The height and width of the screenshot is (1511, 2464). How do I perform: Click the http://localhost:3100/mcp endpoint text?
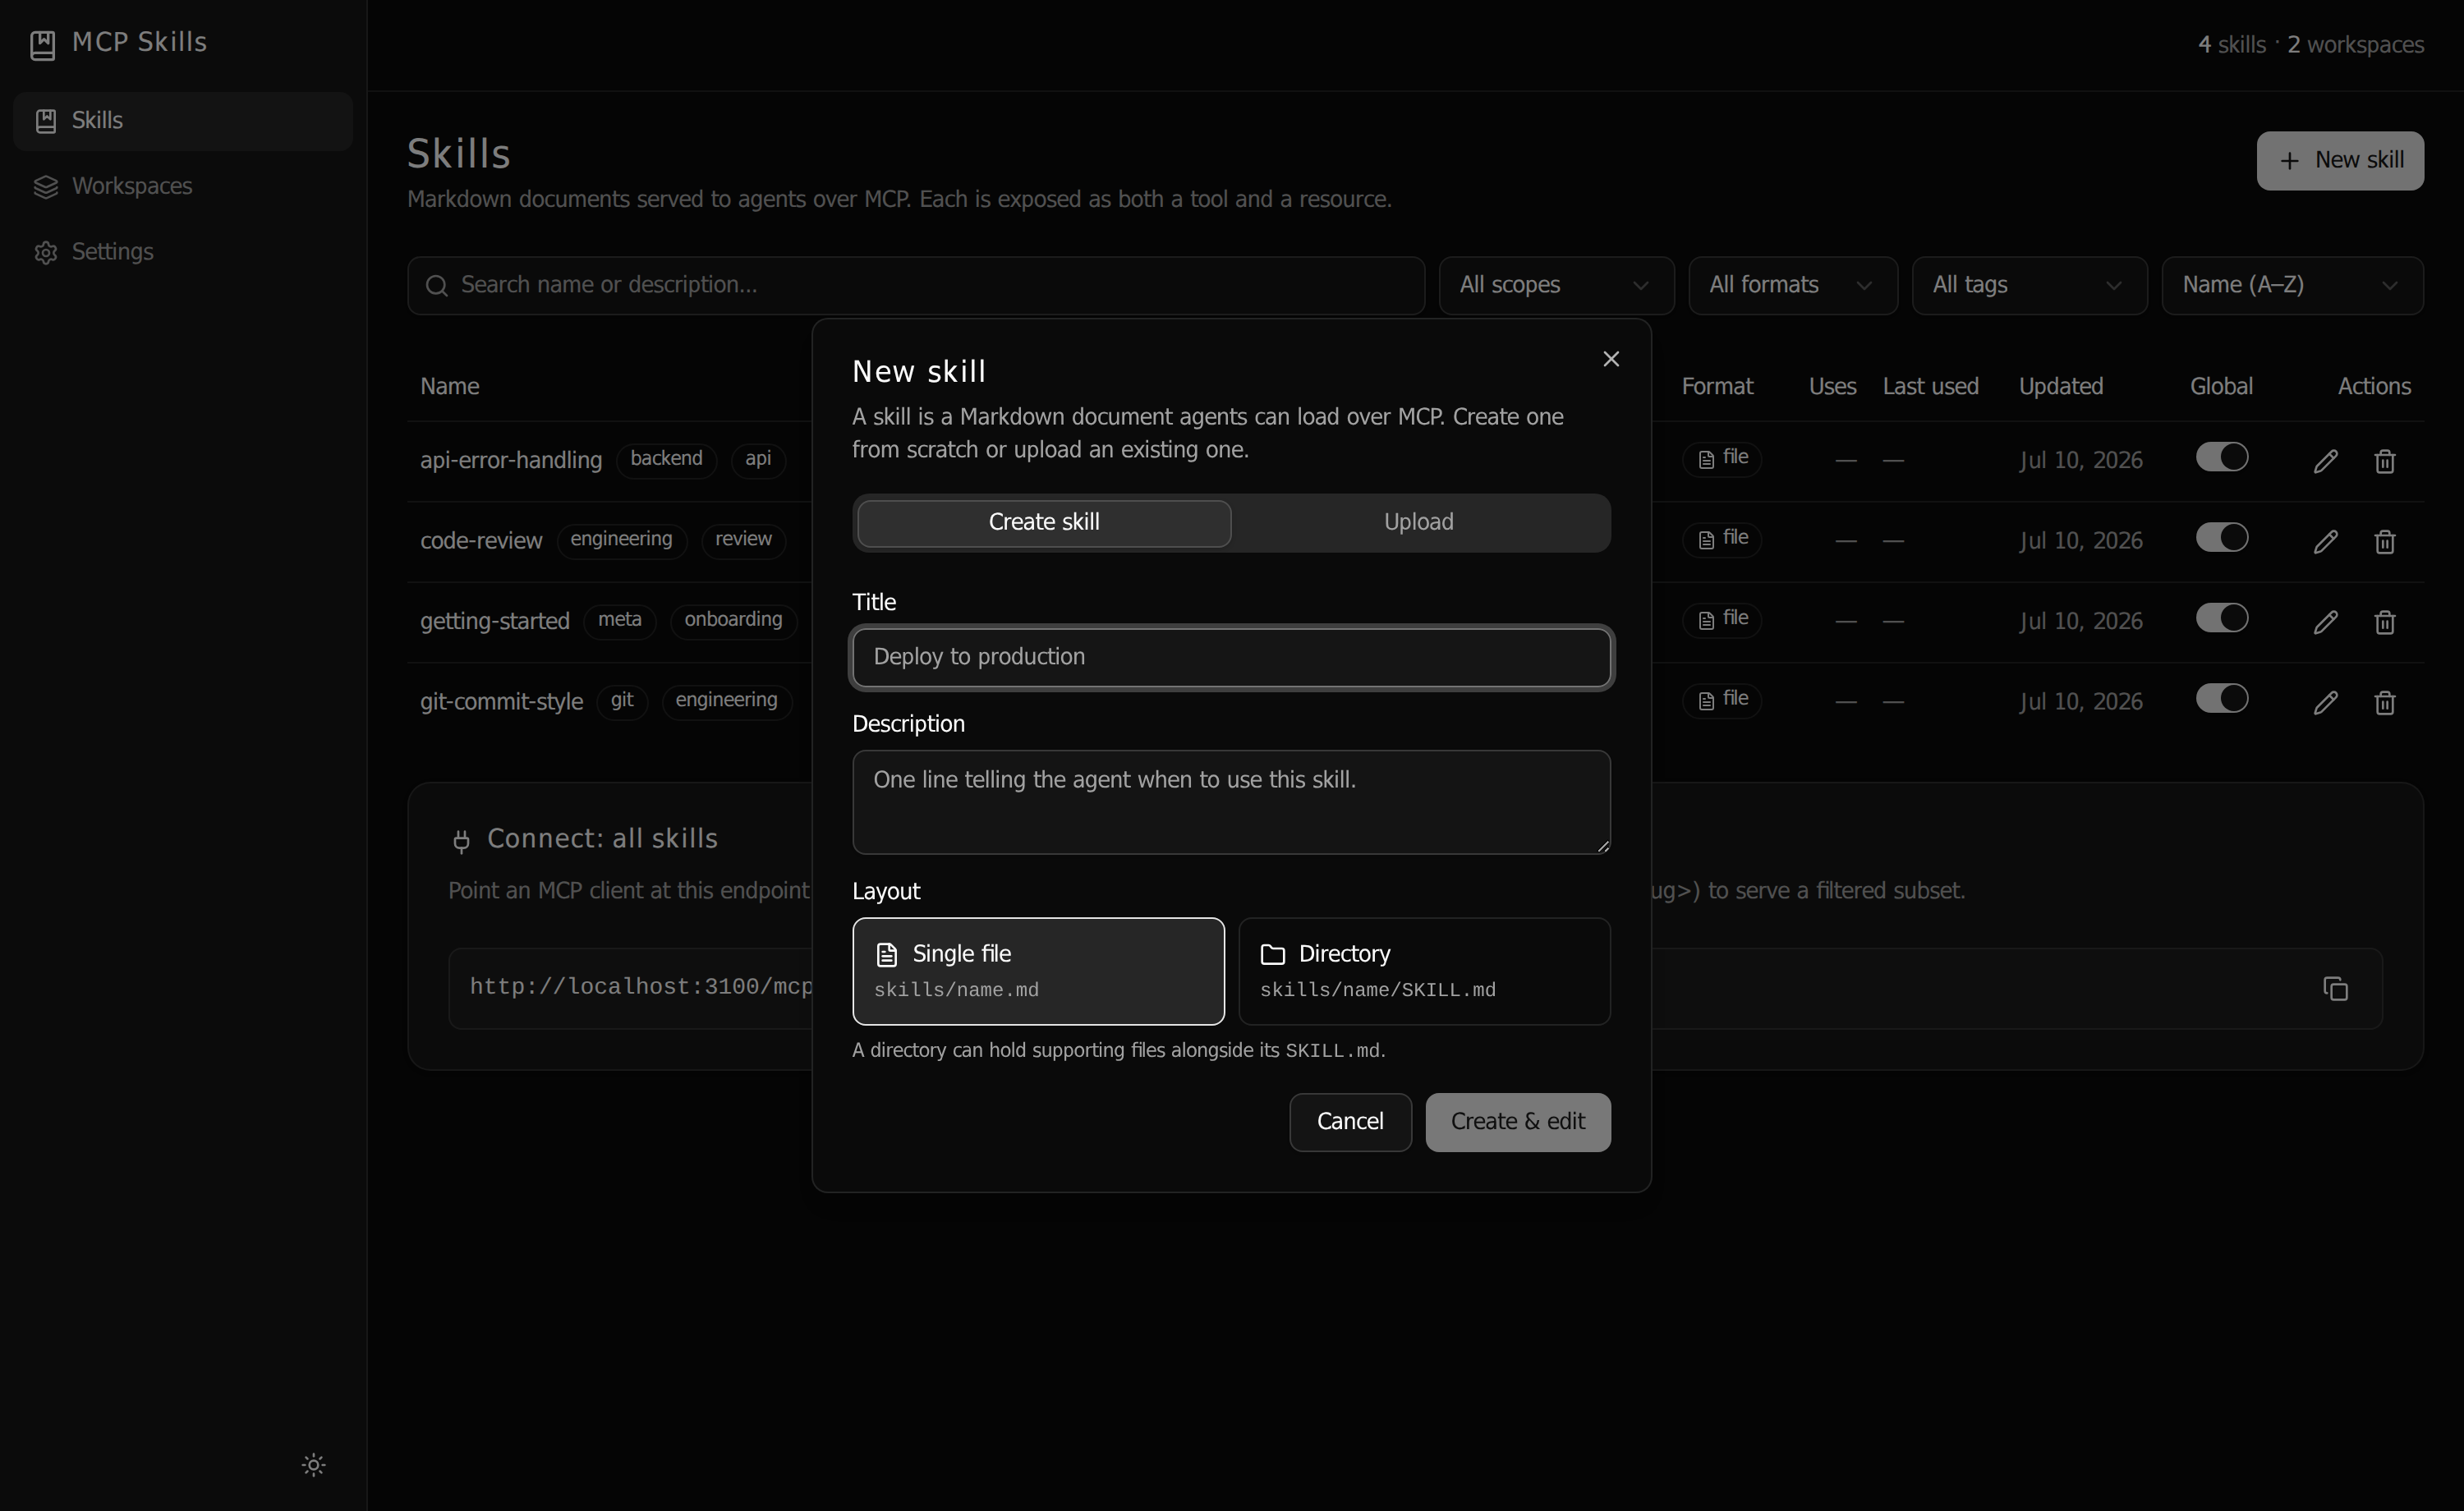(x=641, y=988)
